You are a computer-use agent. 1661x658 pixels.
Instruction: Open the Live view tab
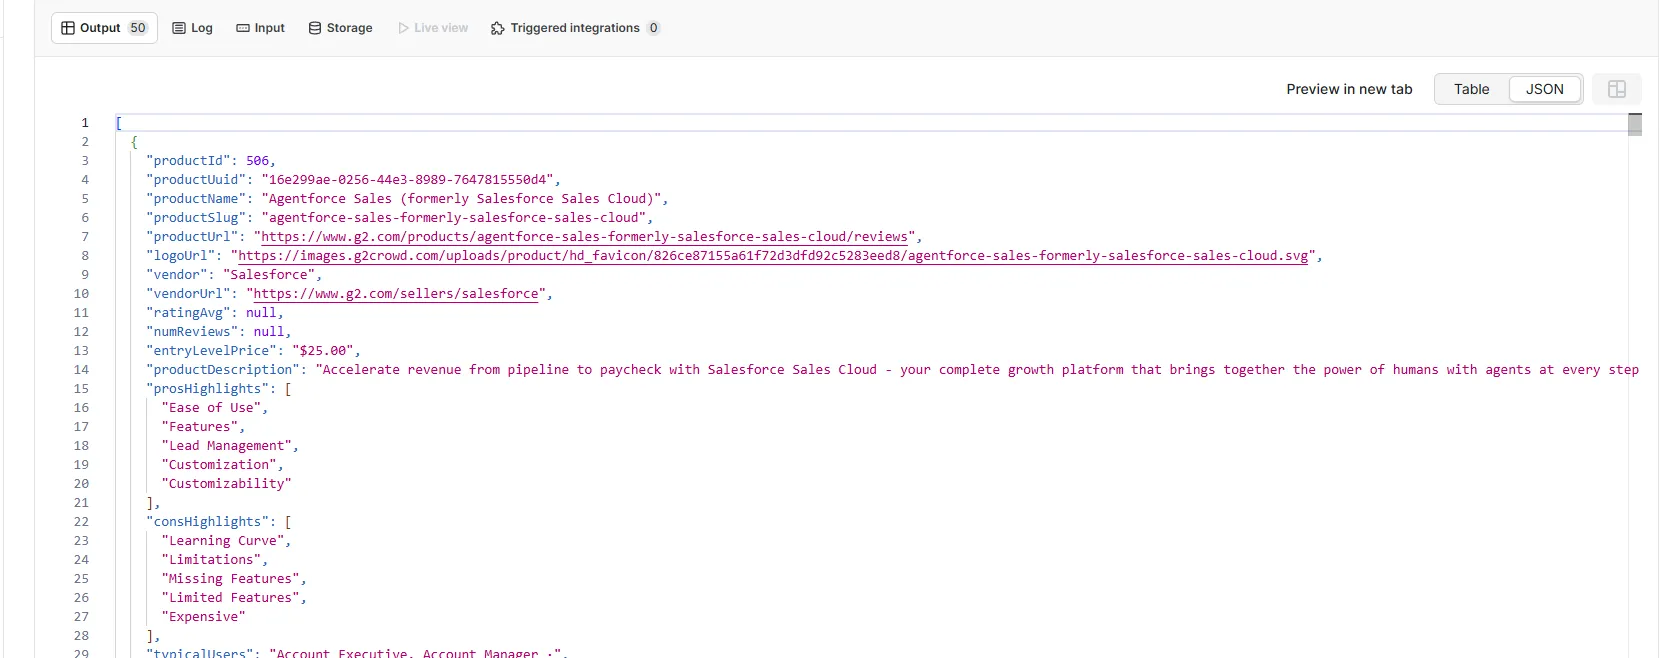click(x=433, y=28)
